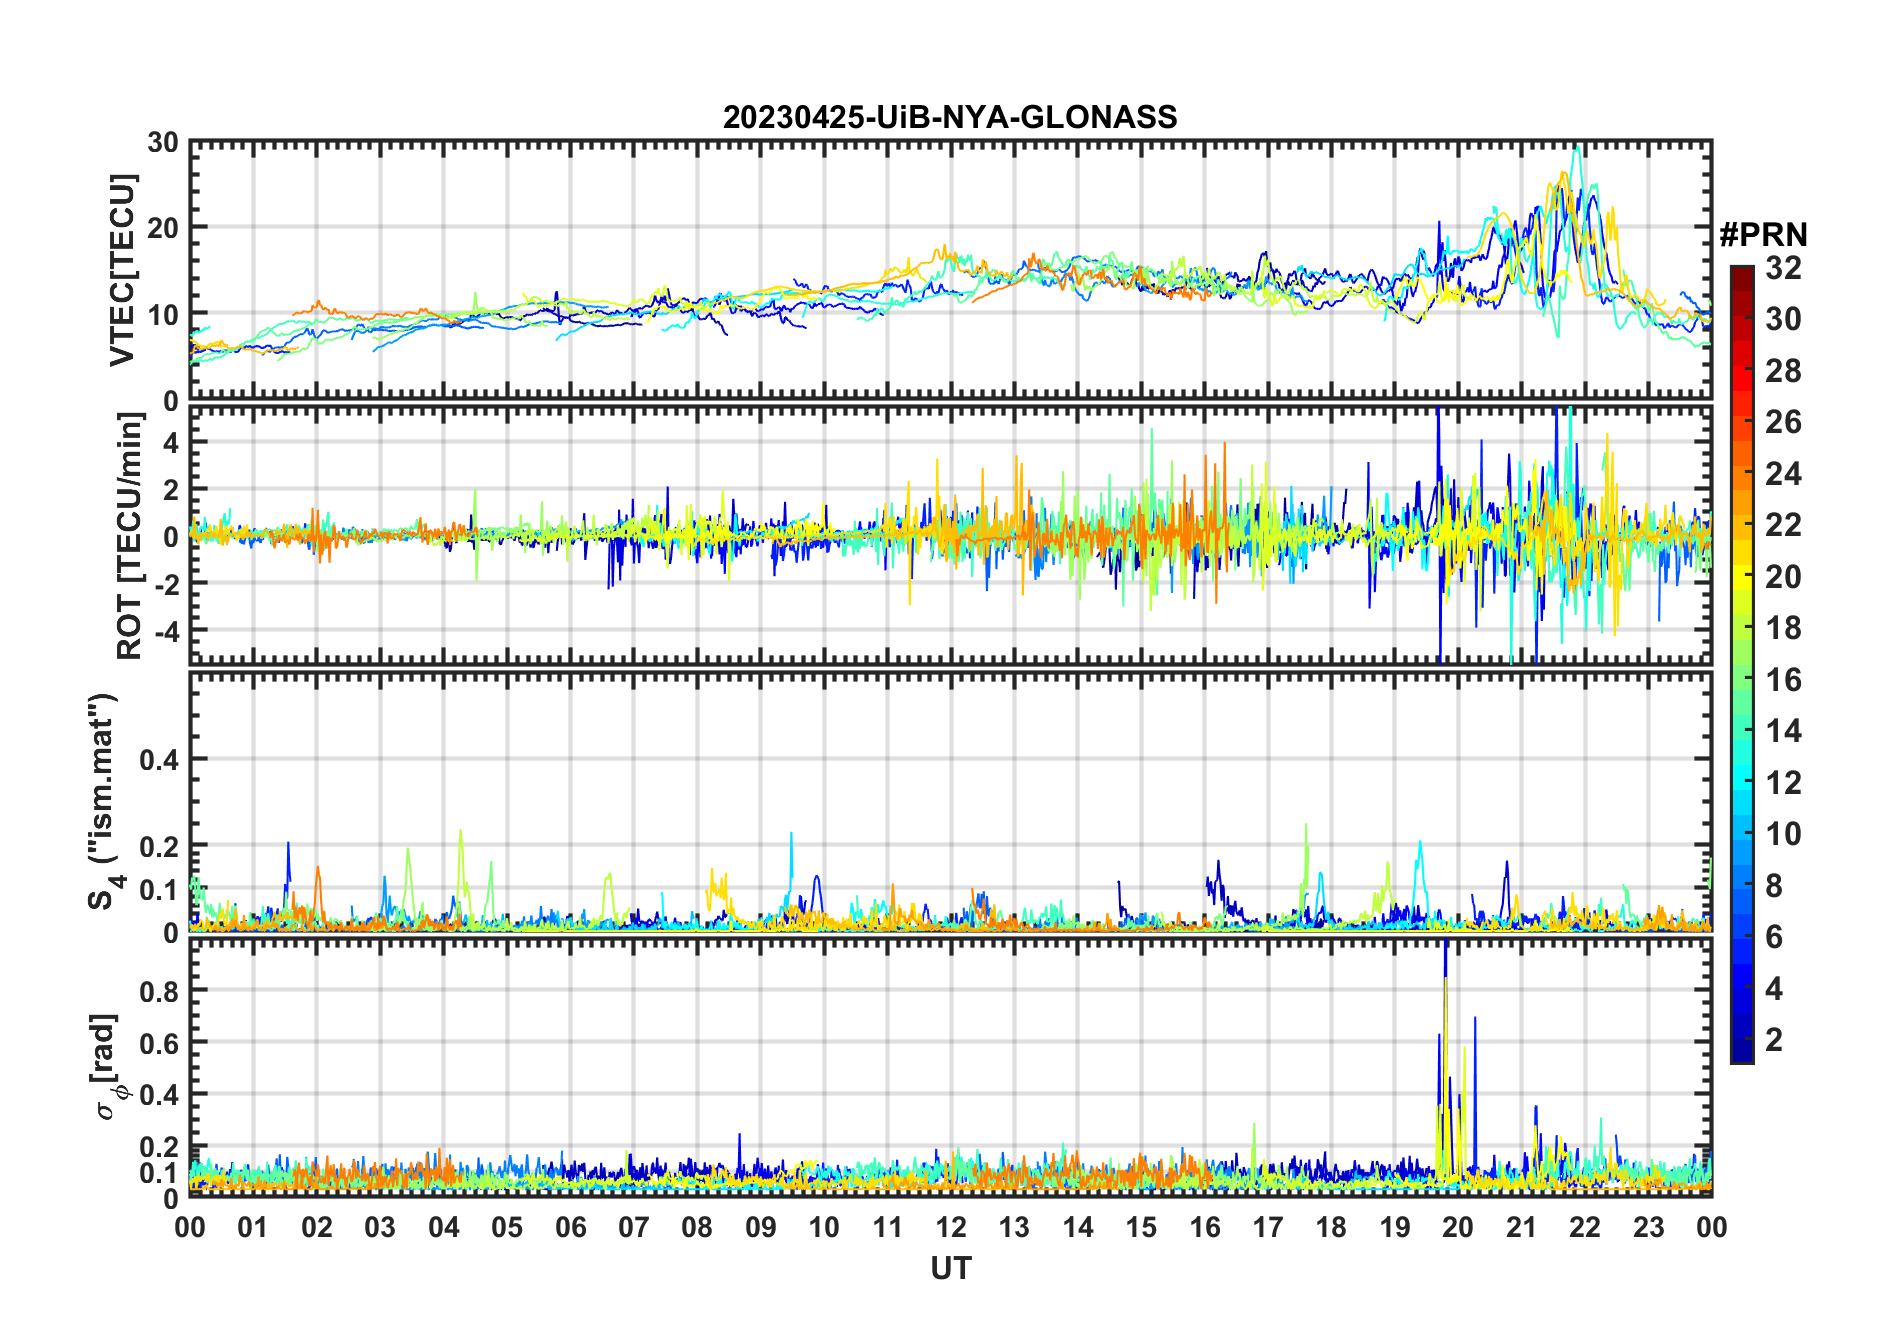1902x1330 pixels.
Task: Click the 28 label on the PRN colorbar
Action: click(x=1783, y=371)
